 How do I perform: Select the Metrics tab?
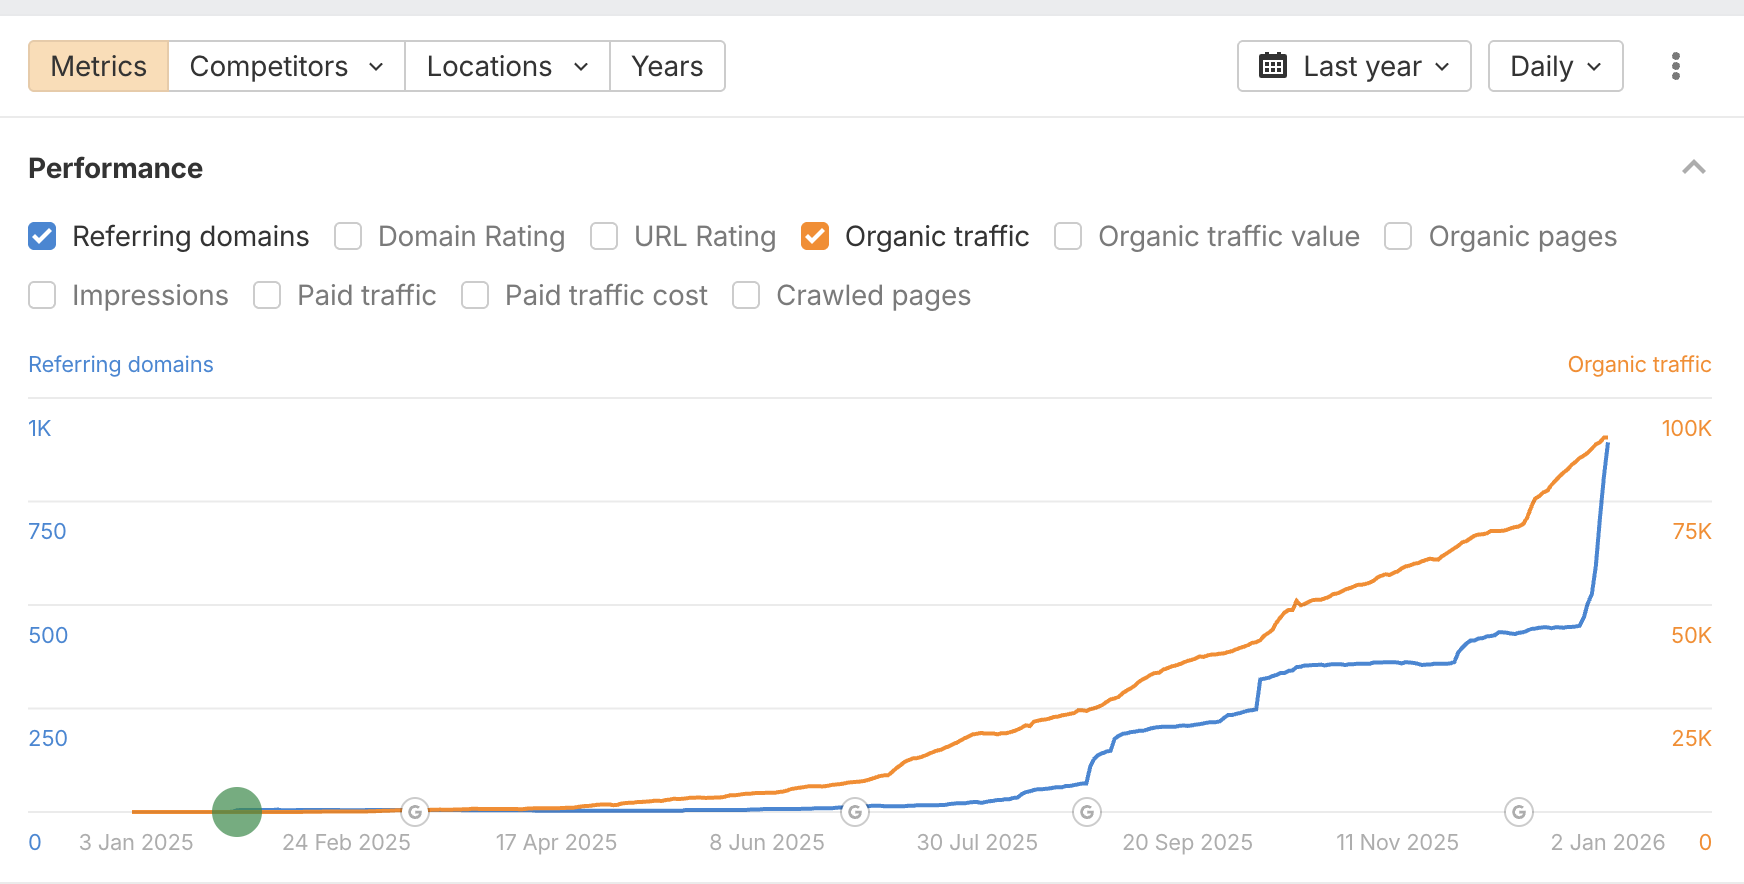click(x=98, y=66)
